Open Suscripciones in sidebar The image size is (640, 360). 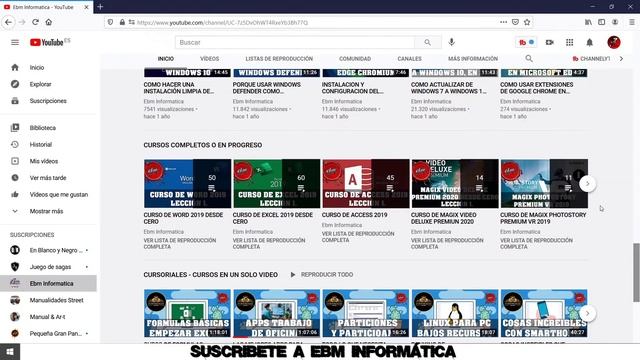pyautogui.click(x=48, y=101)
